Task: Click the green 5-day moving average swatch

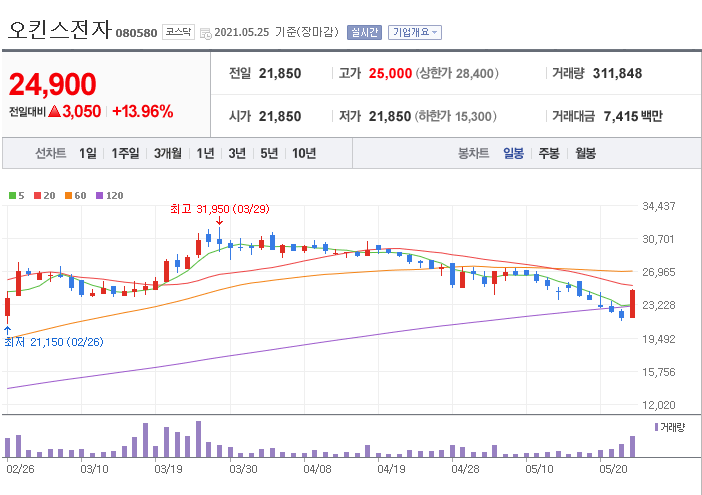Action: tap(13, 196)
